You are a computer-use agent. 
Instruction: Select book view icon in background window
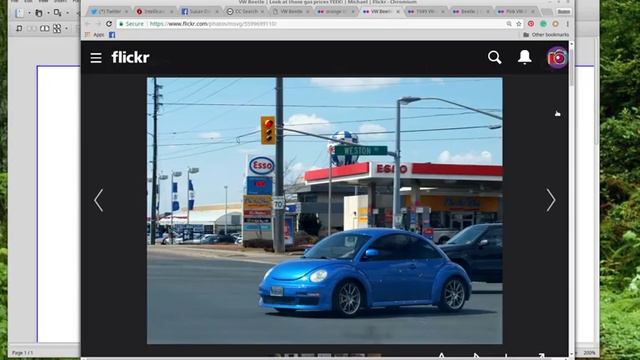point(44,29)
